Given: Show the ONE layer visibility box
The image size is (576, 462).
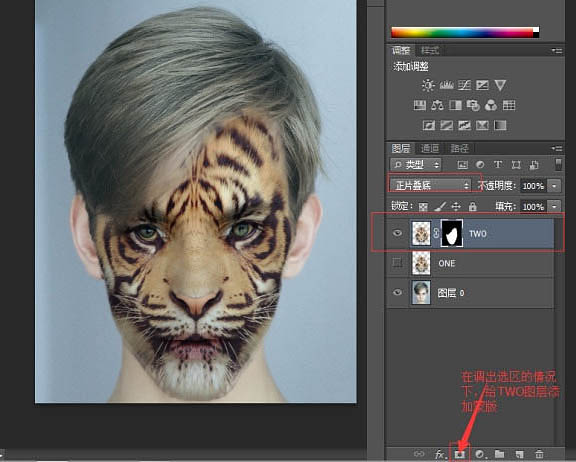Looking at the screenshot, I should point(397,263).
